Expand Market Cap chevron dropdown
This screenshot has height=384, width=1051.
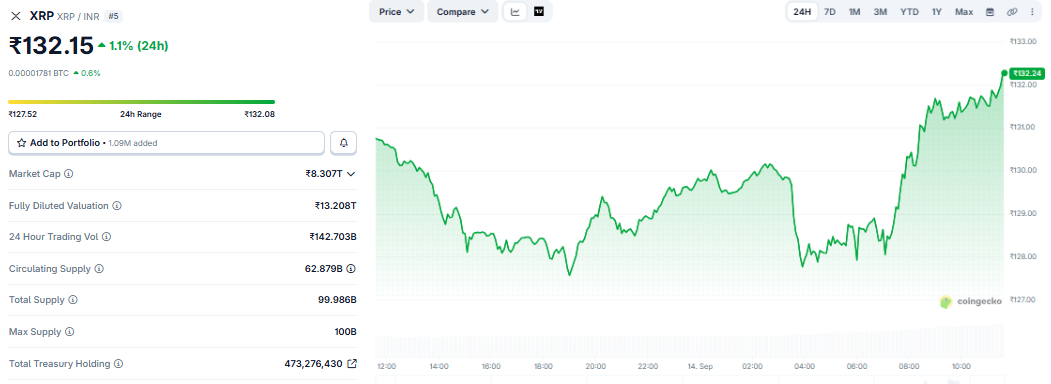[351, 174]
